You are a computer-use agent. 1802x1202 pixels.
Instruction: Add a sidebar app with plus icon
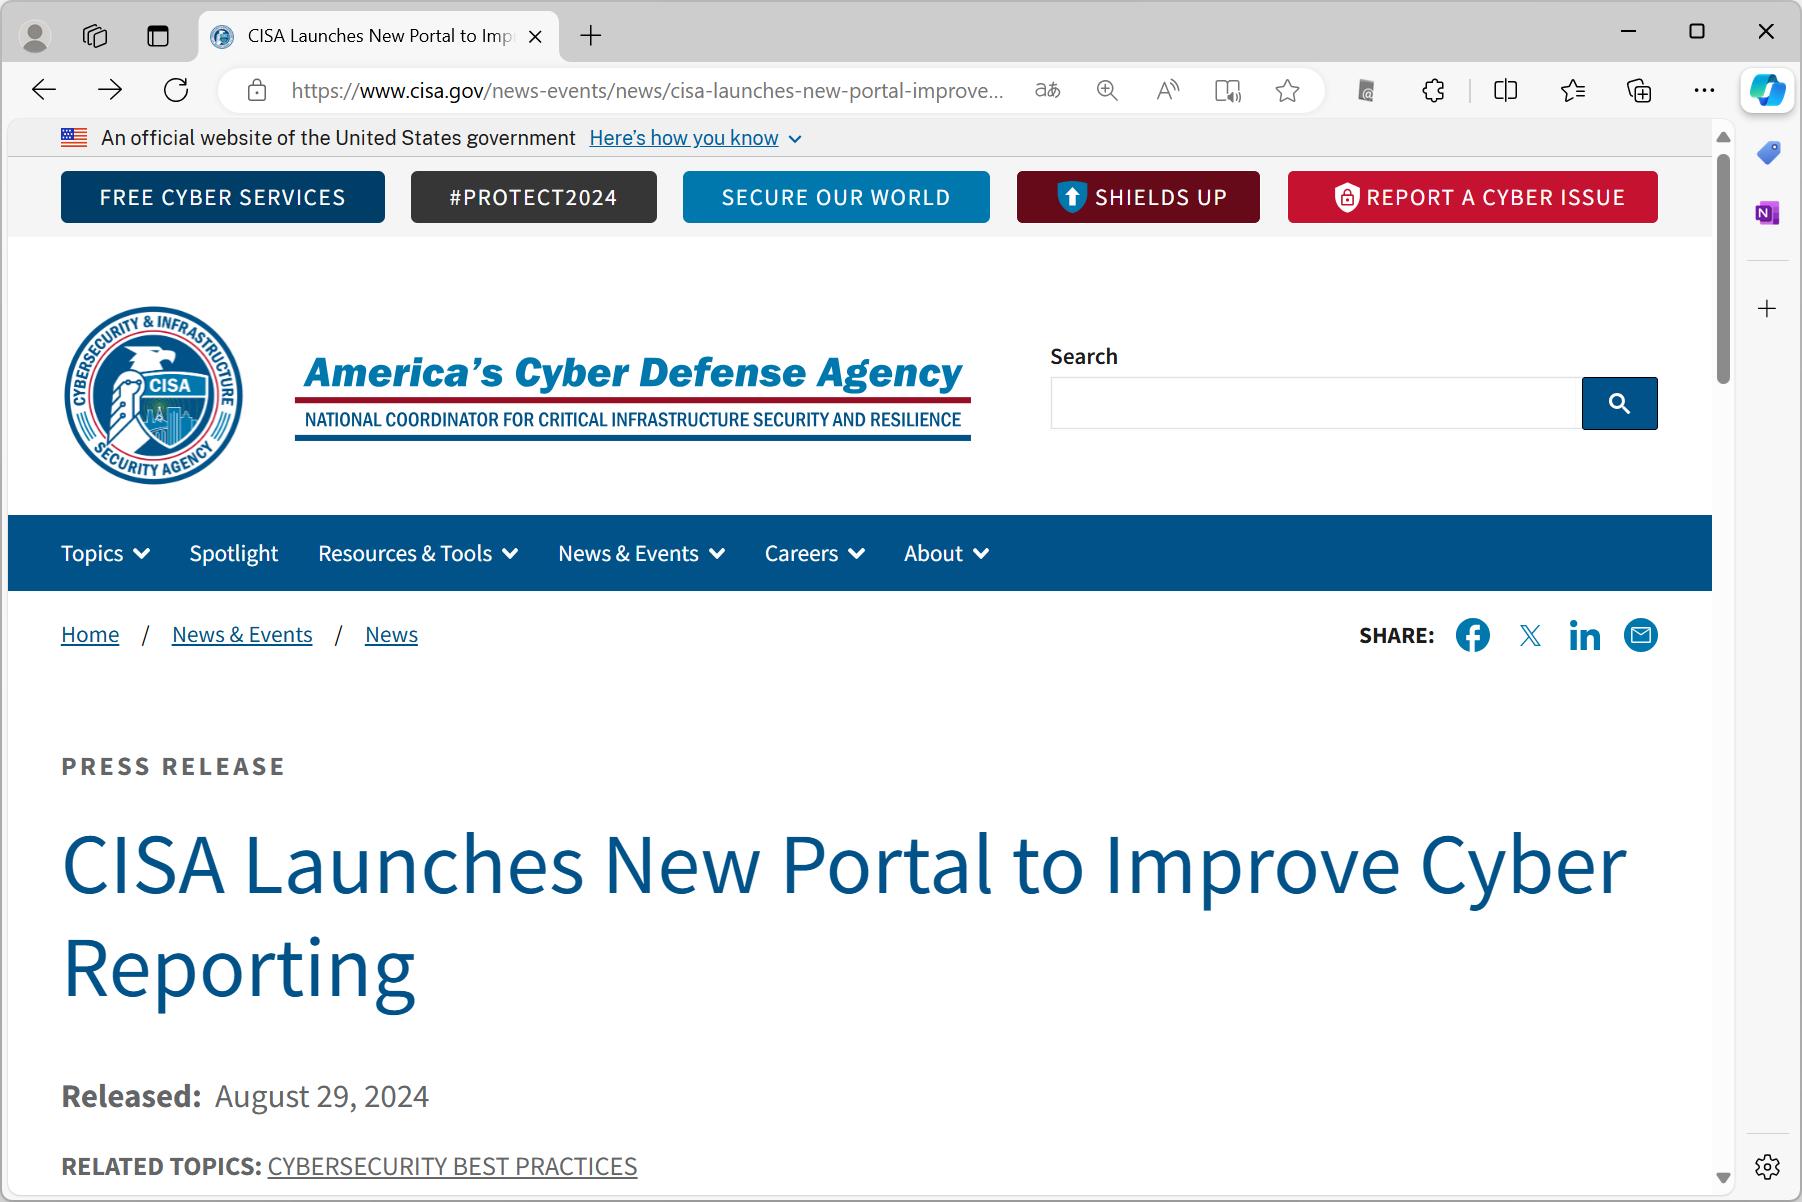(1767, 308)
